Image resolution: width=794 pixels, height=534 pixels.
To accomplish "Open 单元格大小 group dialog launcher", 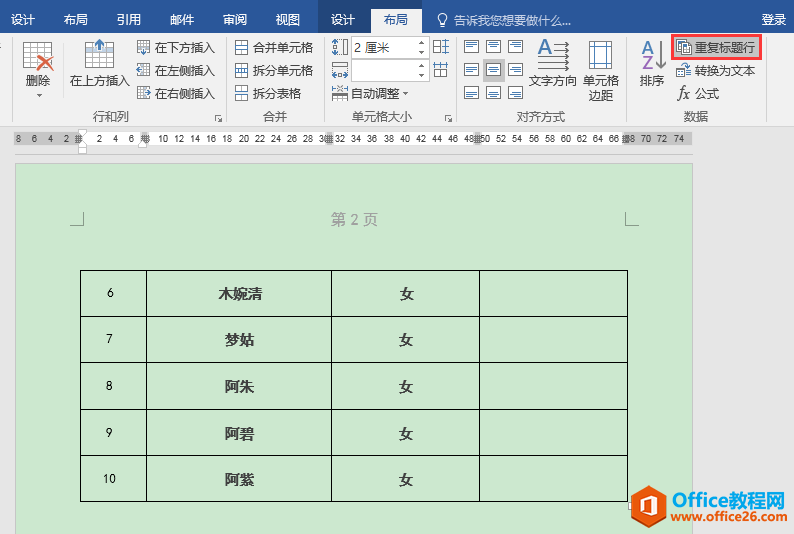I will click(448, 118).
